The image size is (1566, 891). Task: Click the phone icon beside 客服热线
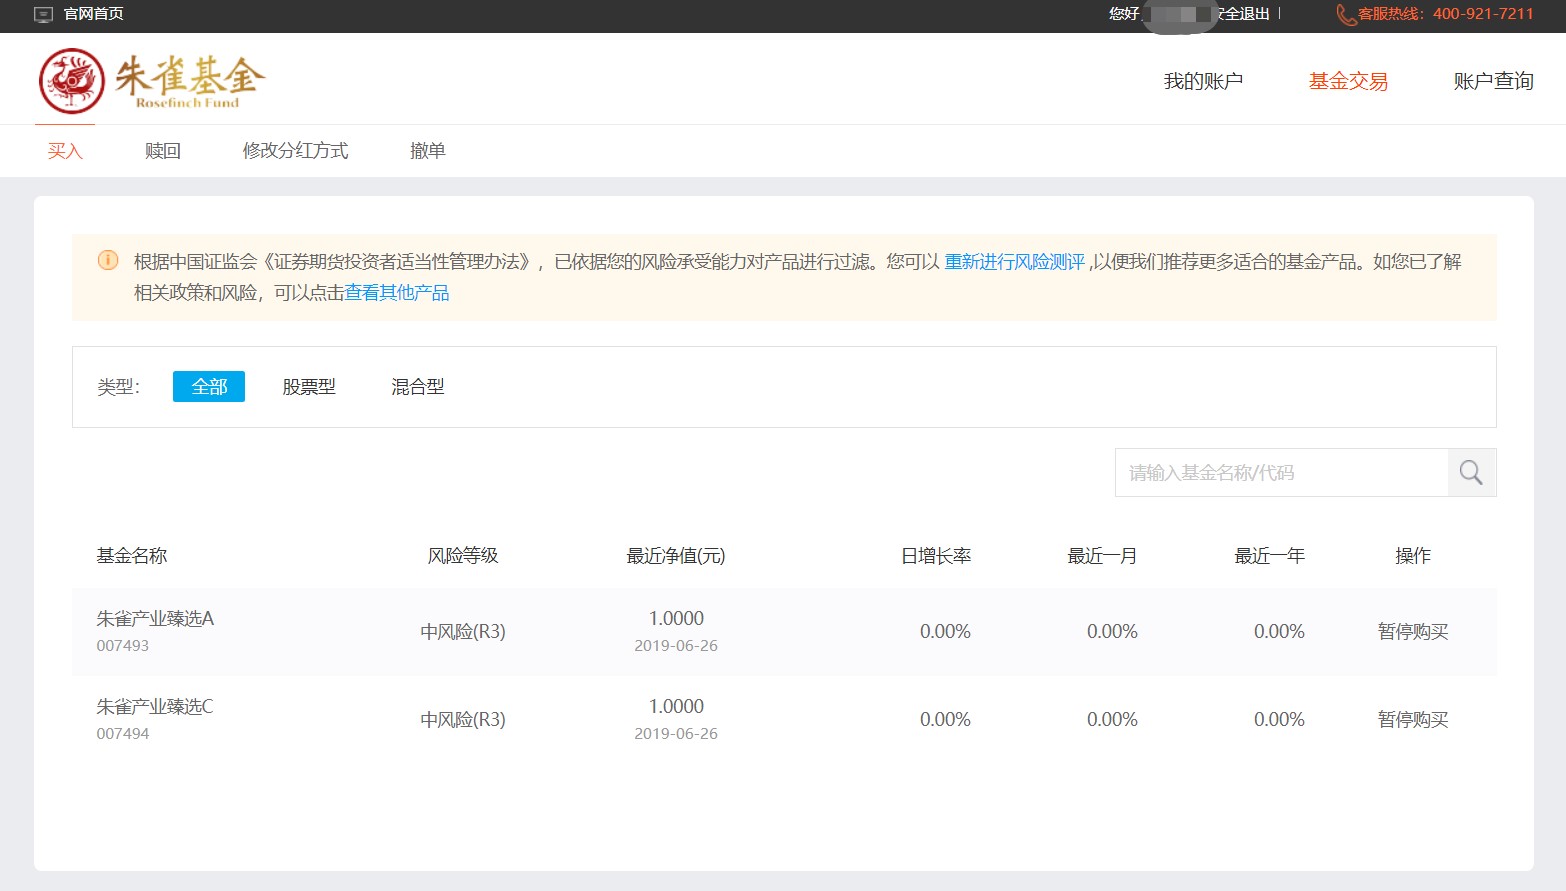[1346, 15]
